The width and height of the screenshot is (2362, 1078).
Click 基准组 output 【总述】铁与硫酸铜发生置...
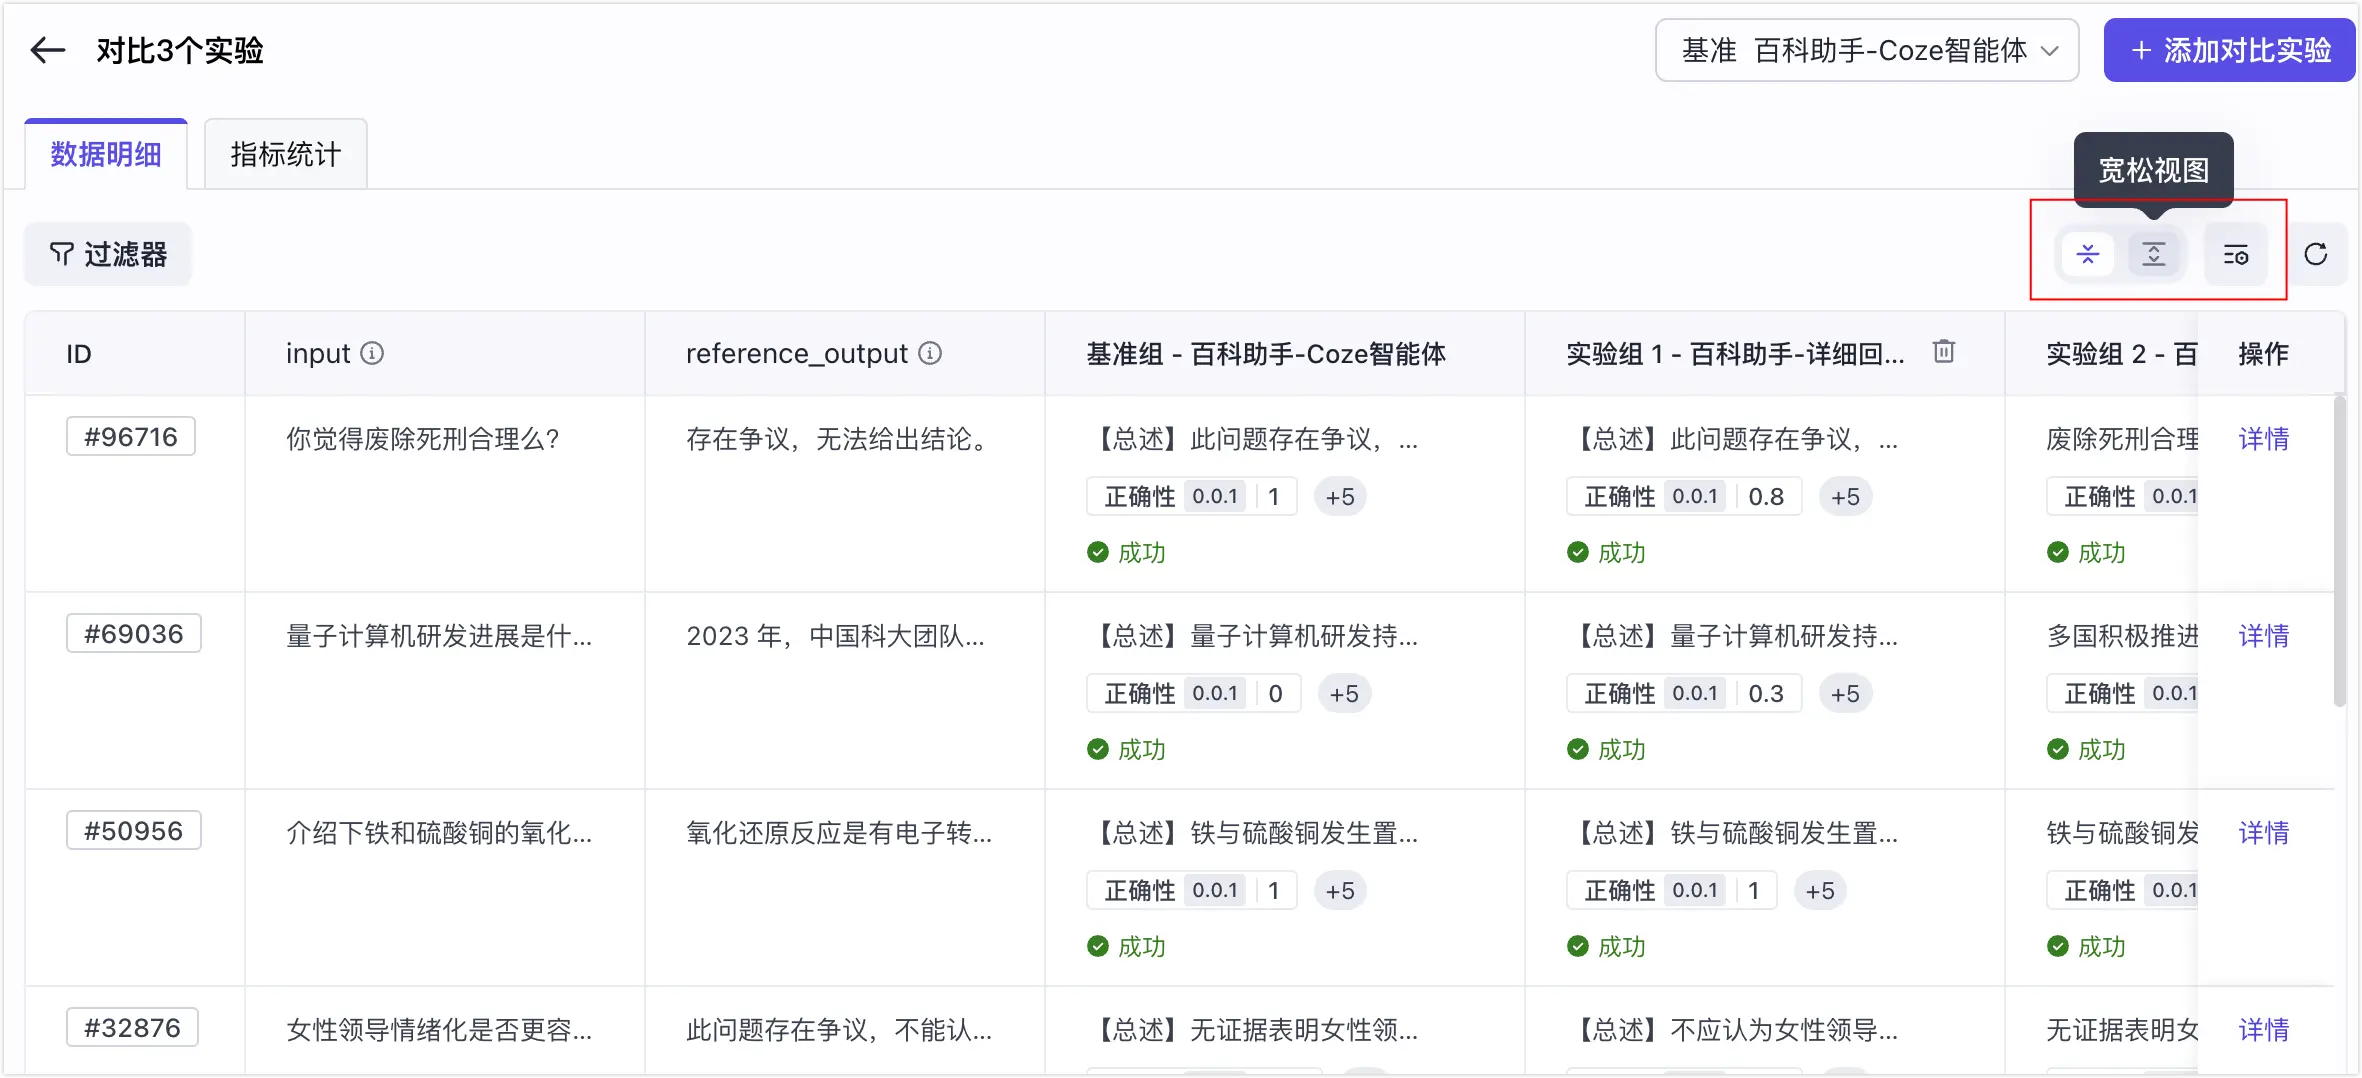1252,832
